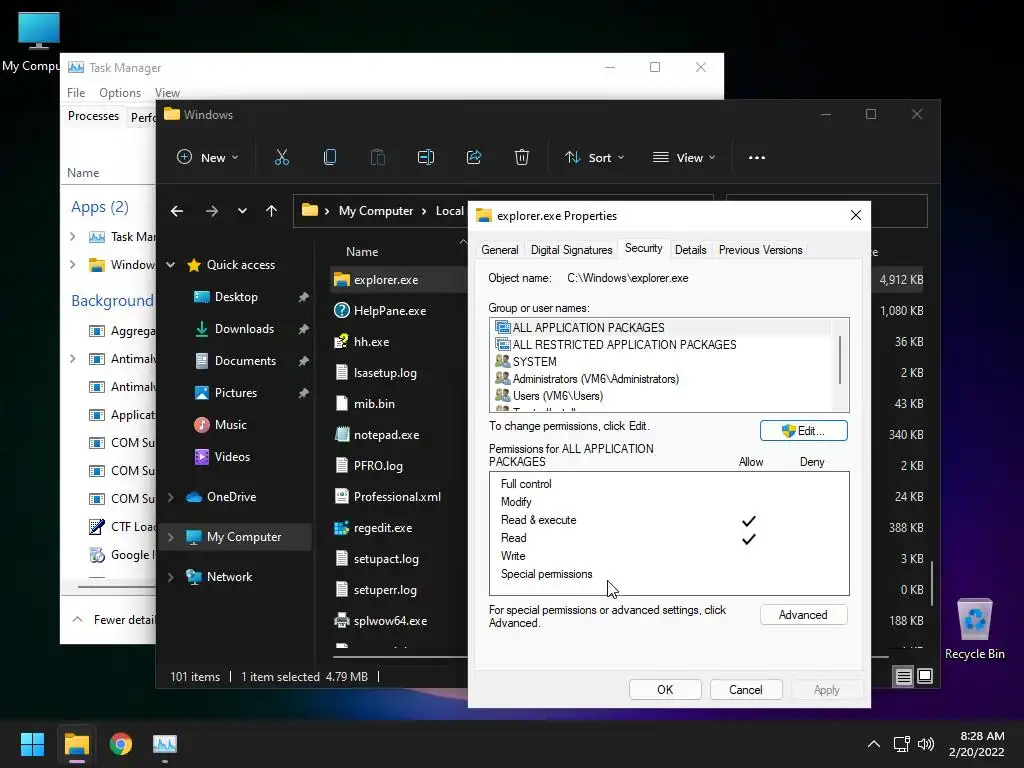The width and height of the screenshot is (1024, 768).
Task: Switch to large icons view in status bar
Action: (925, 676)
